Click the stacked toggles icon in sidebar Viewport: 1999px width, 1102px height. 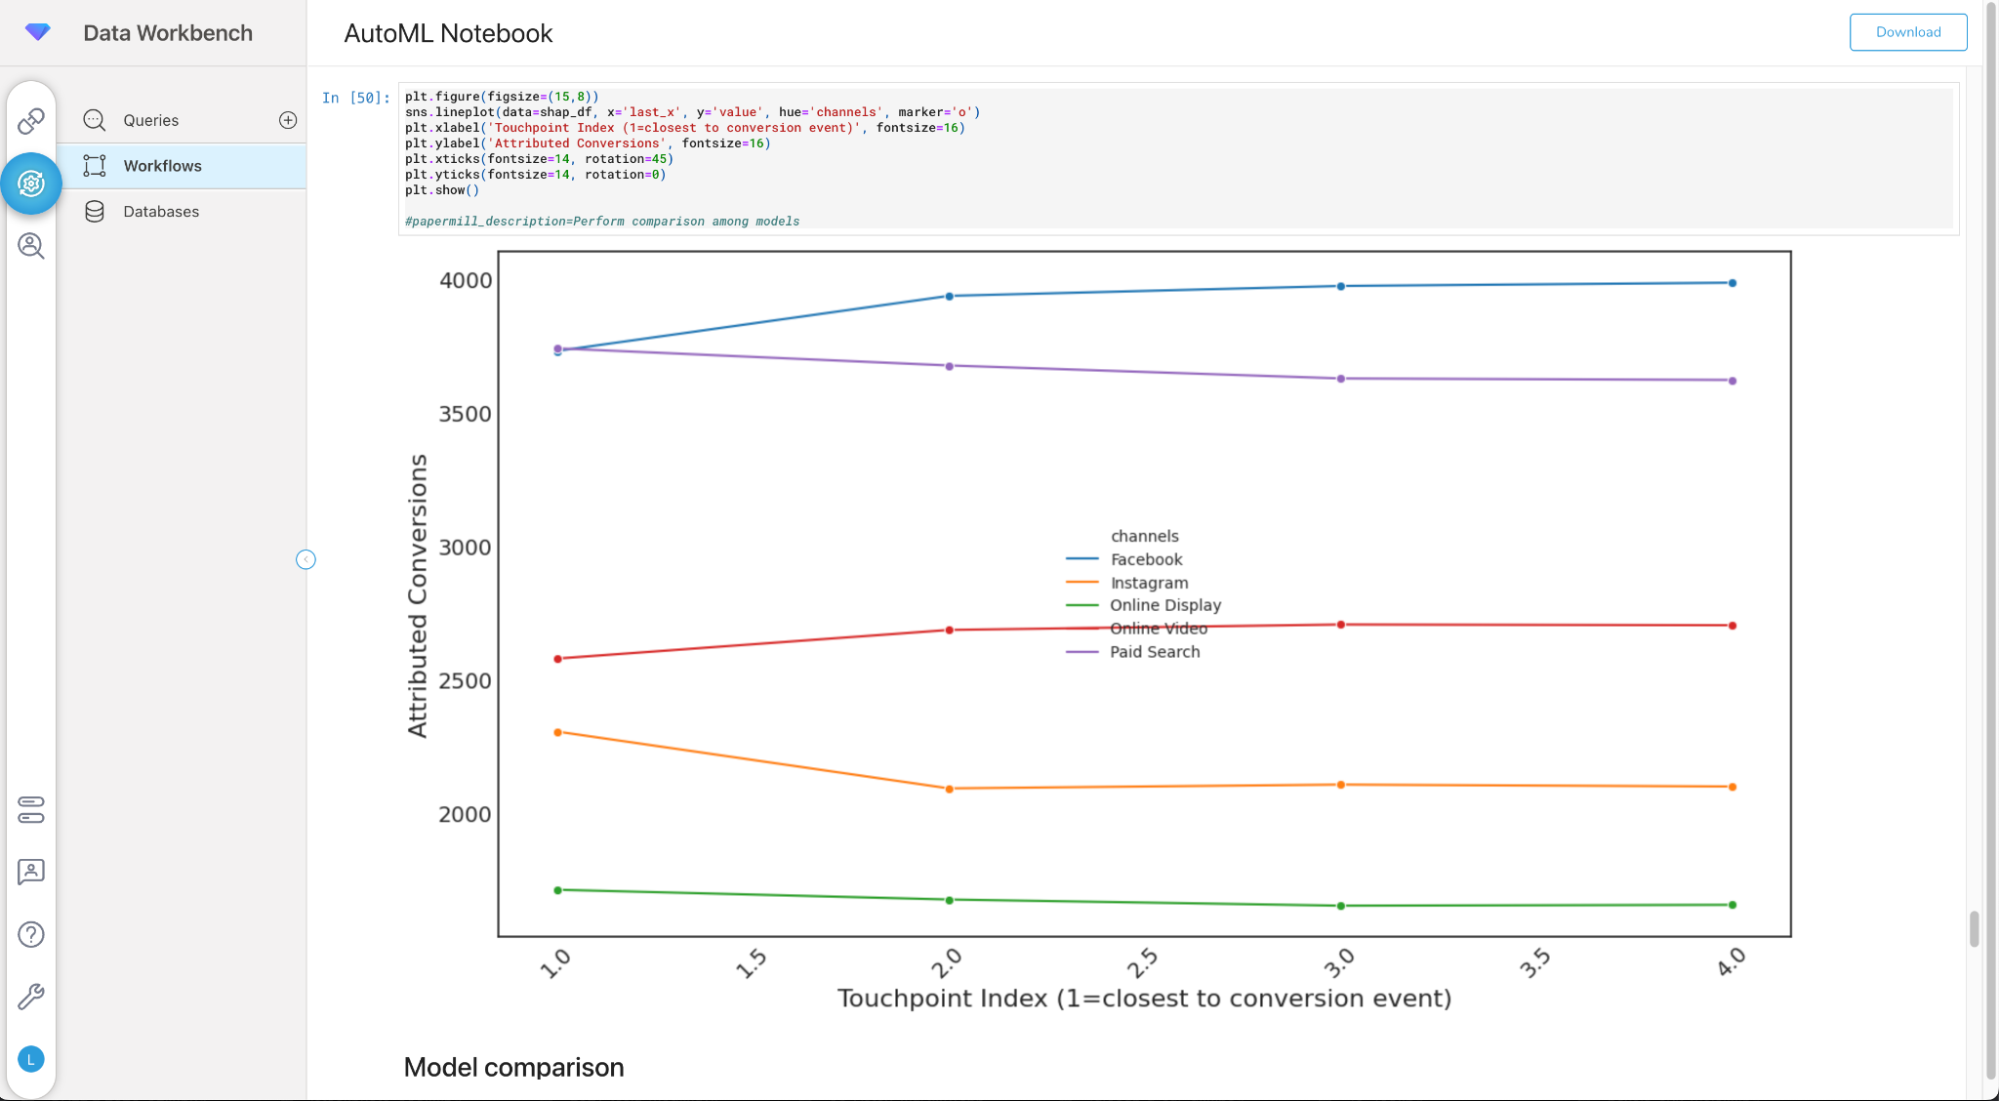[31, 809]
